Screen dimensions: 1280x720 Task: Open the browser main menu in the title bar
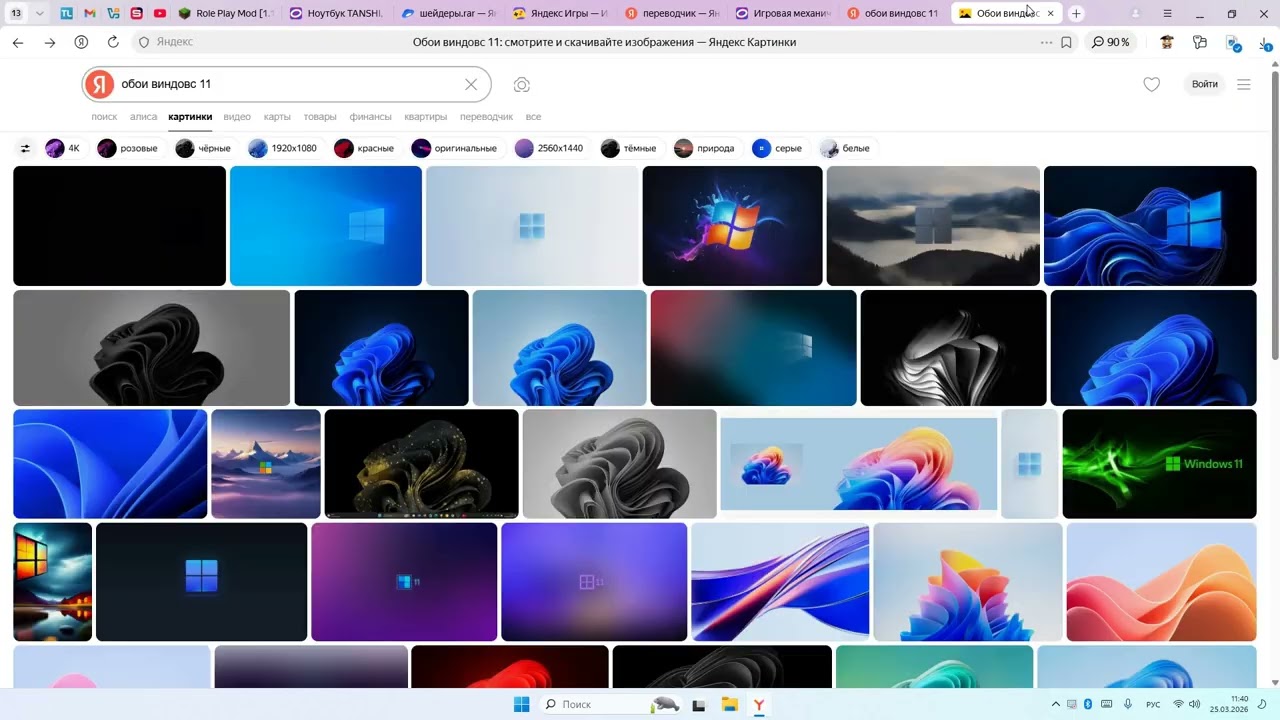pos(1168,14)
